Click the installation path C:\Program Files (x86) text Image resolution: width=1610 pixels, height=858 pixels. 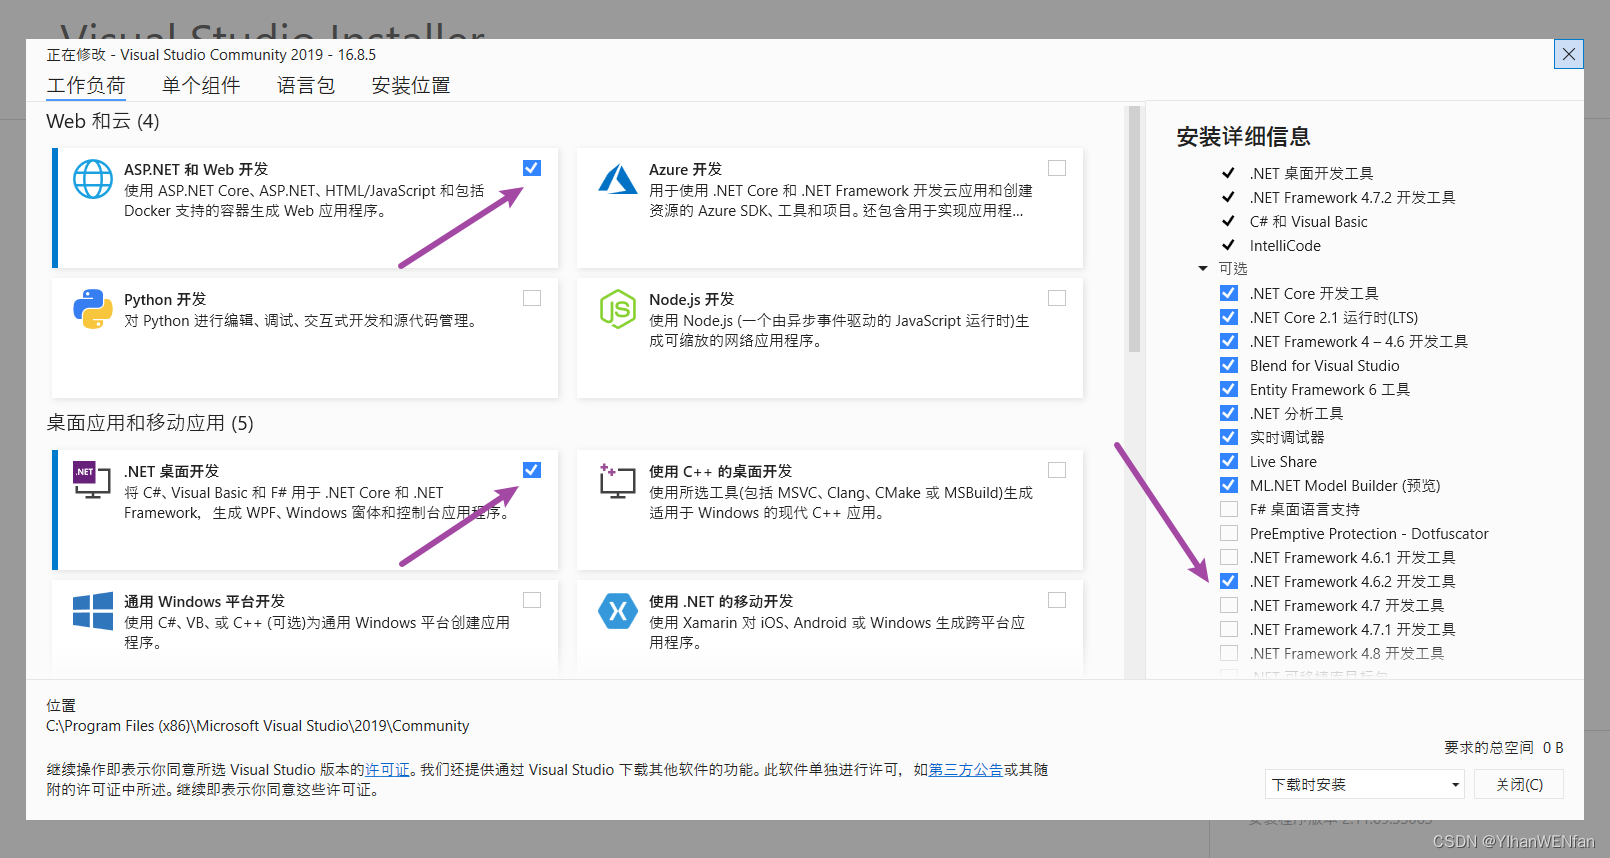tap(257, 725)
